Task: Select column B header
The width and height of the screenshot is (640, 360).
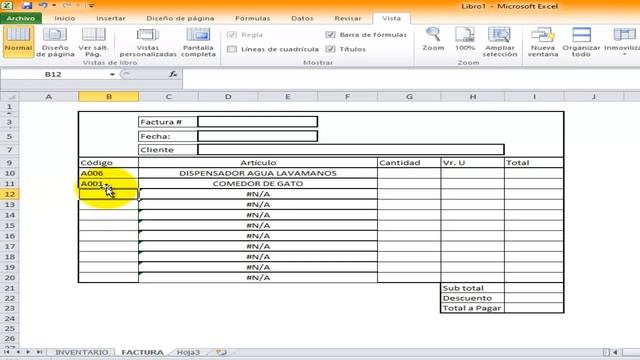Action: click(109, 97)
